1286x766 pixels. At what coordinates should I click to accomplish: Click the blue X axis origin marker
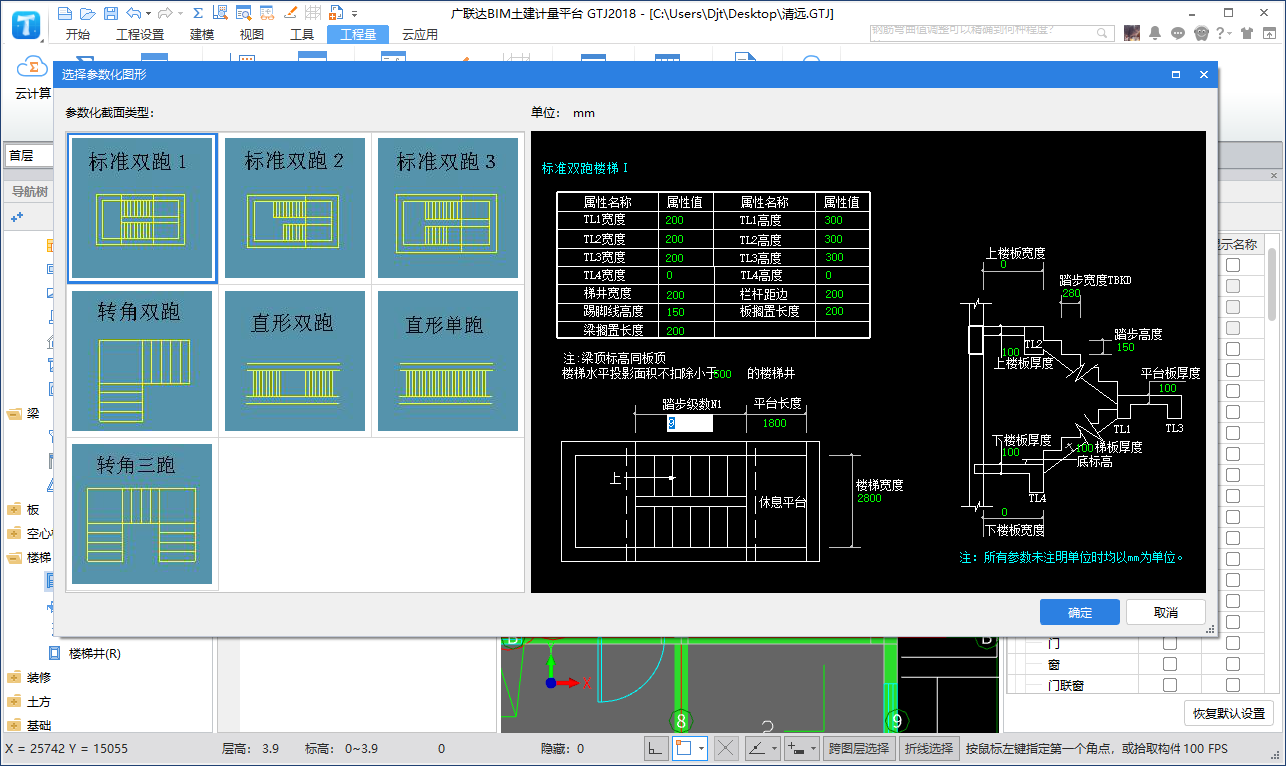[x=550, y=682]
